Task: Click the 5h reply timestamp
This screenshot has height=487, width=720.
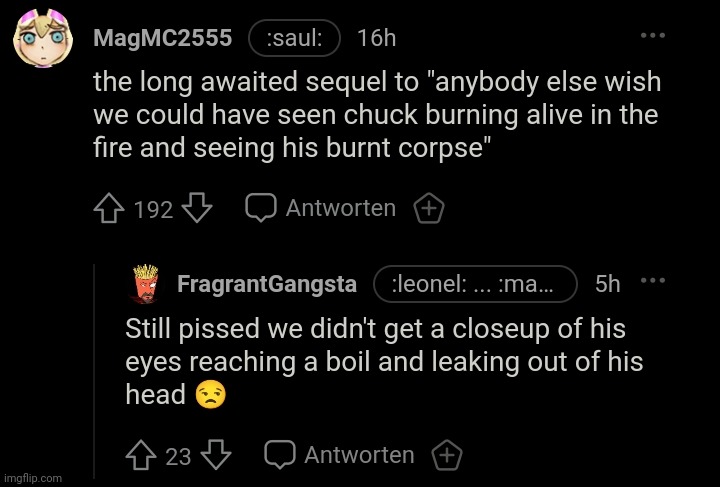Action: (x=607, y=285)
